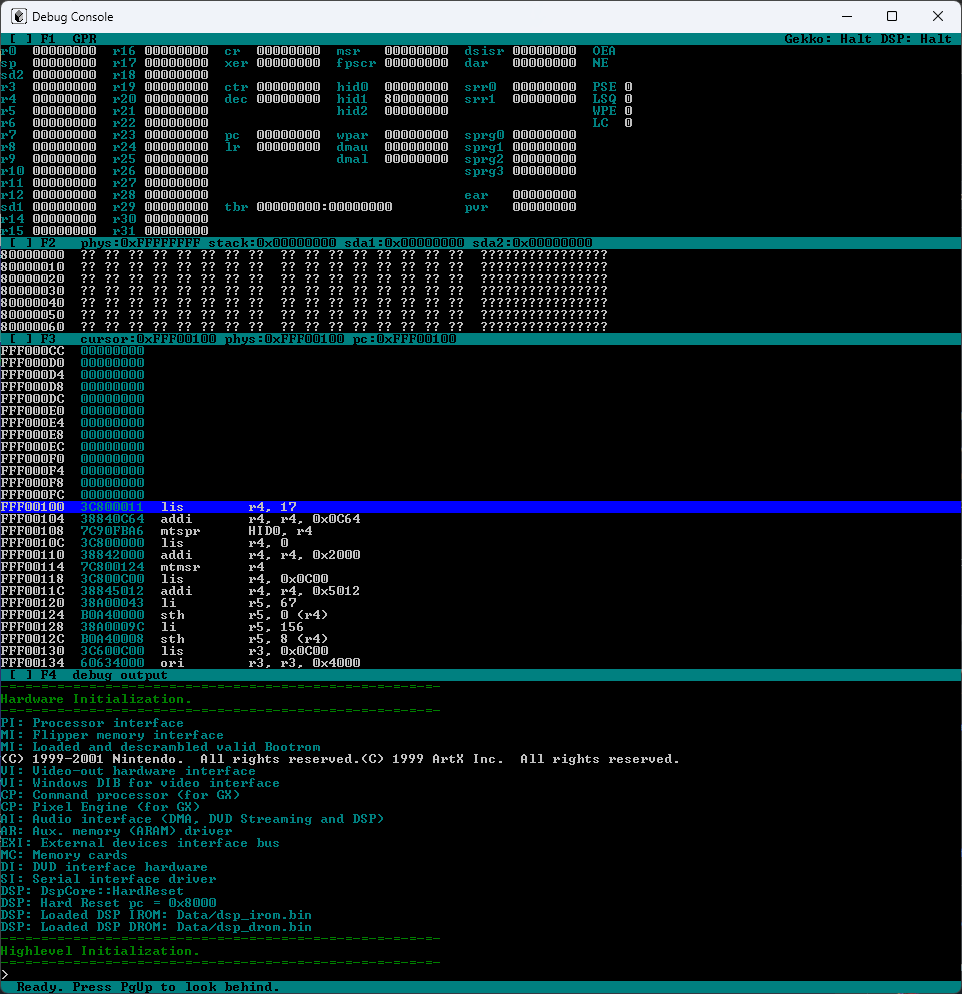Minimize the Debug Console window
This screenshot has height=994, width=962.
[x=847, y=16]
